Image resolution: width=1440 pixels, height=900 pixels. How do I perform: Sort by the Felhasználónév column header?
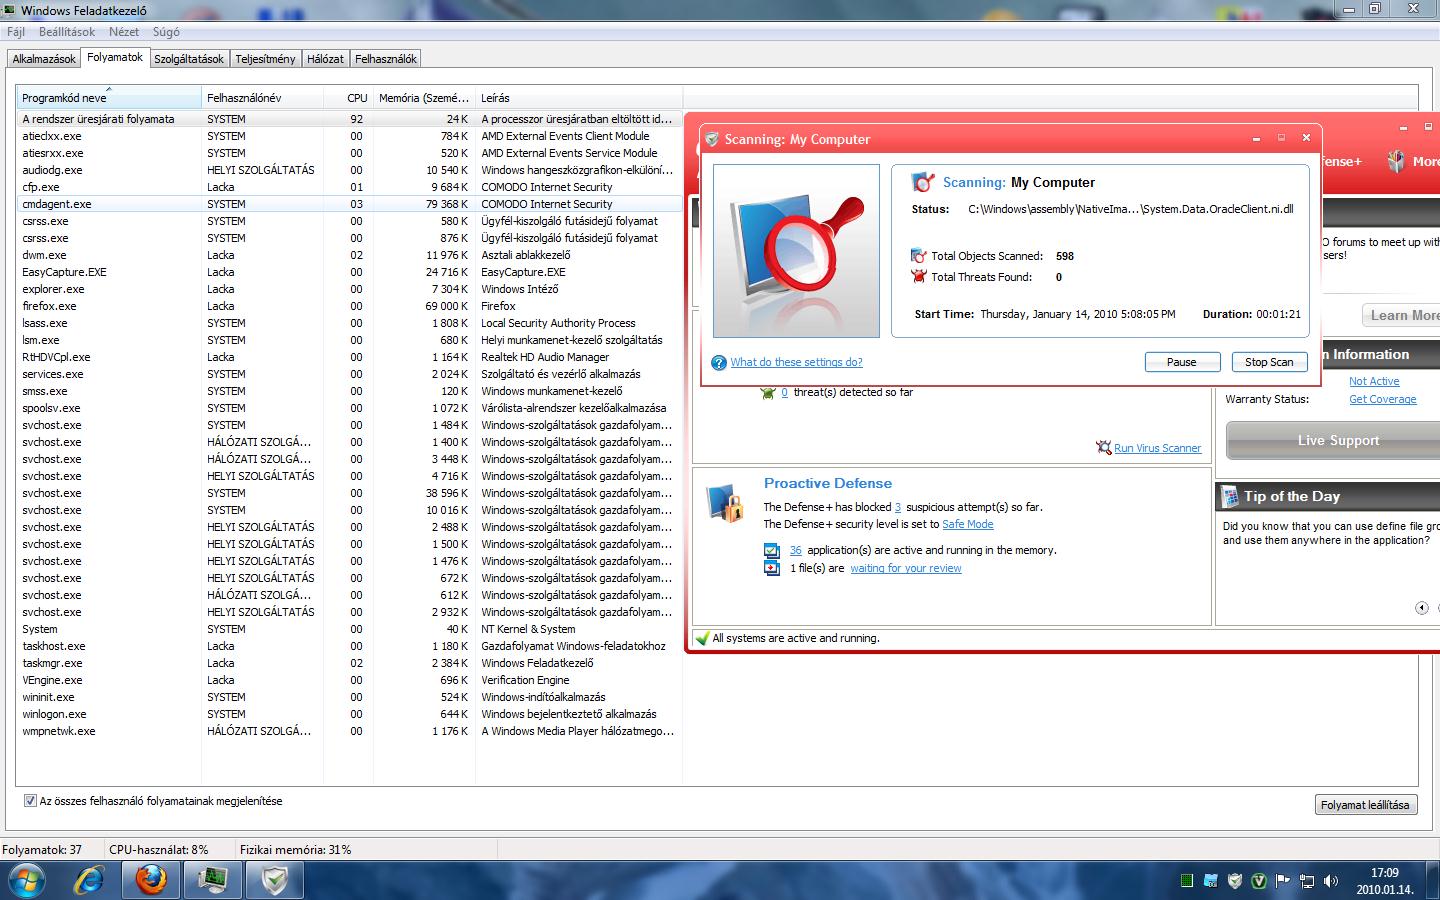pos(263,98)
